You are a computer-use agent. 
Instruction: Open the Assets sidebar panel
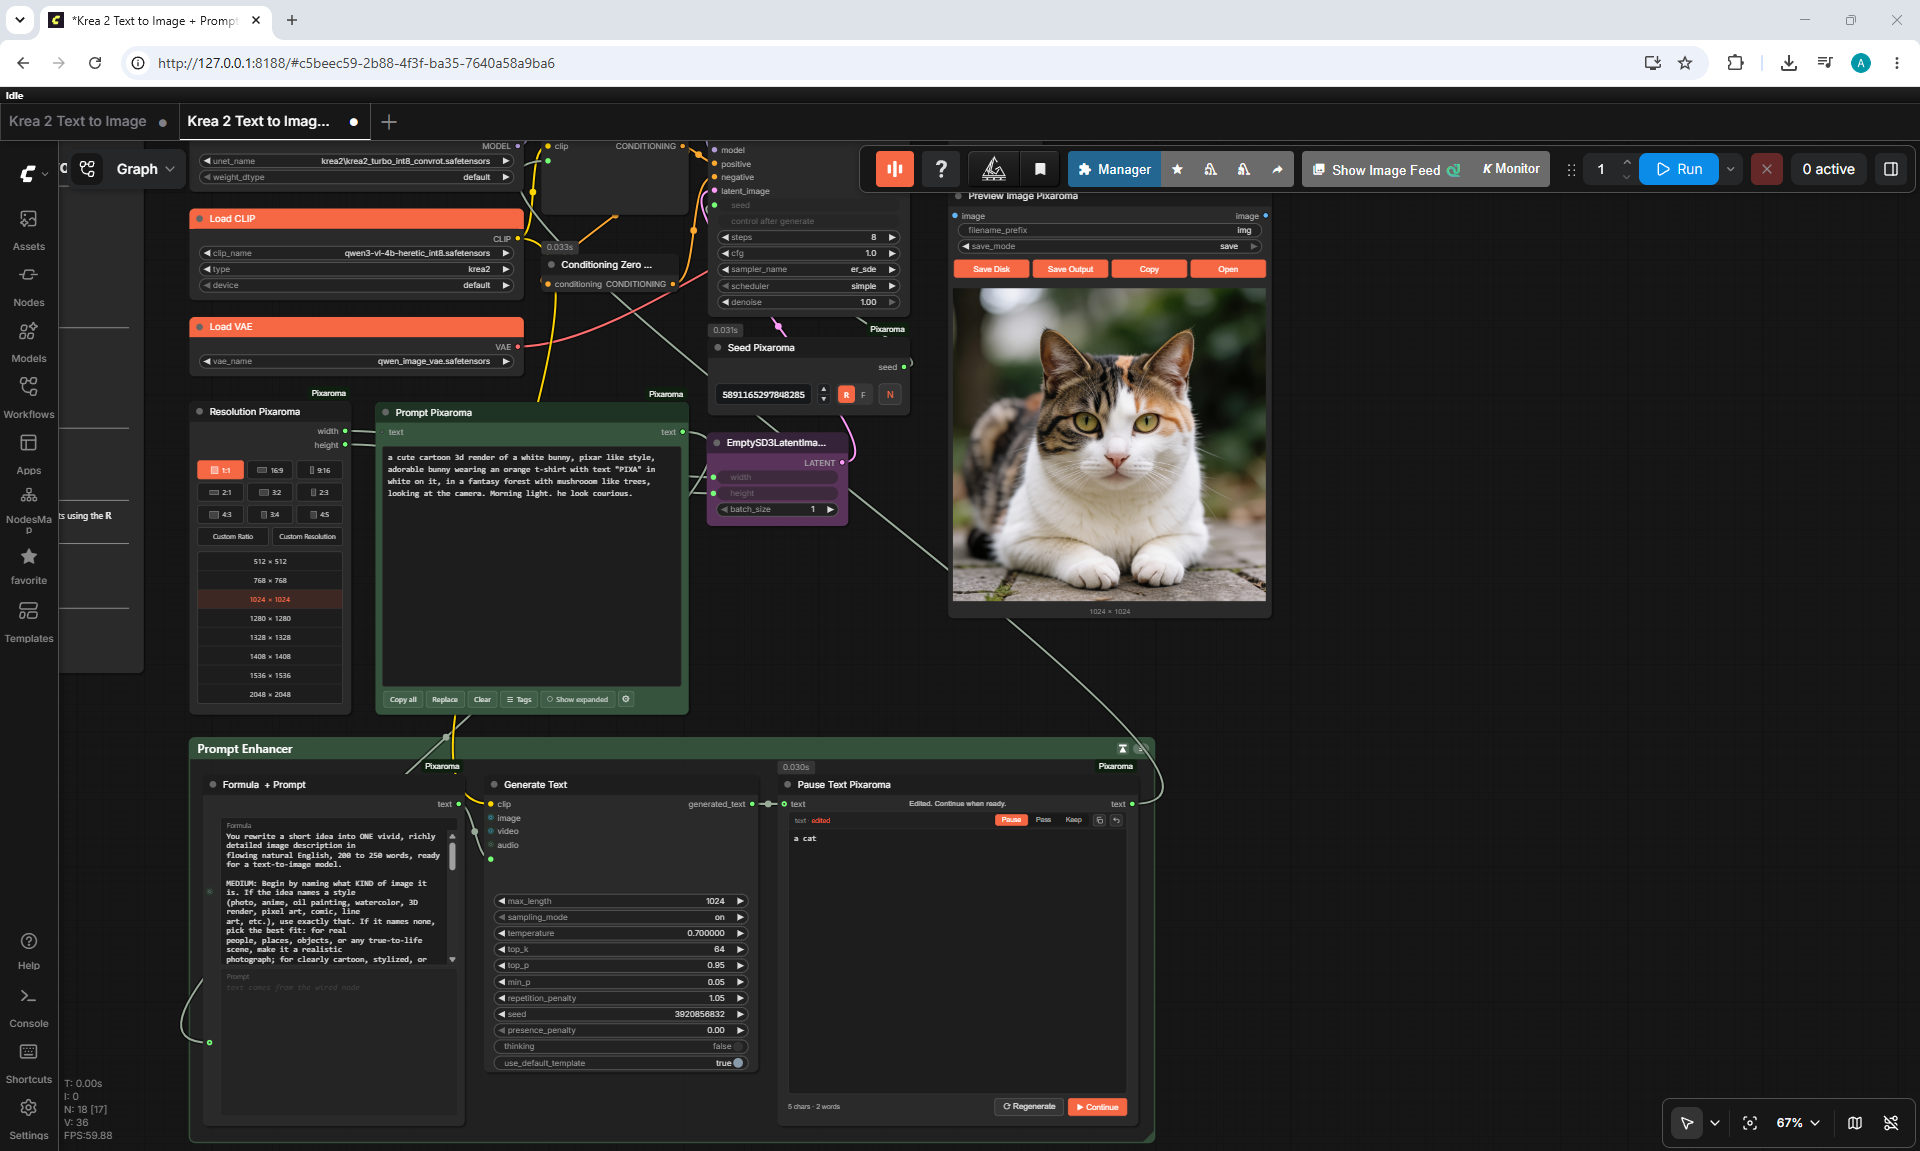(x=29, y=230)
